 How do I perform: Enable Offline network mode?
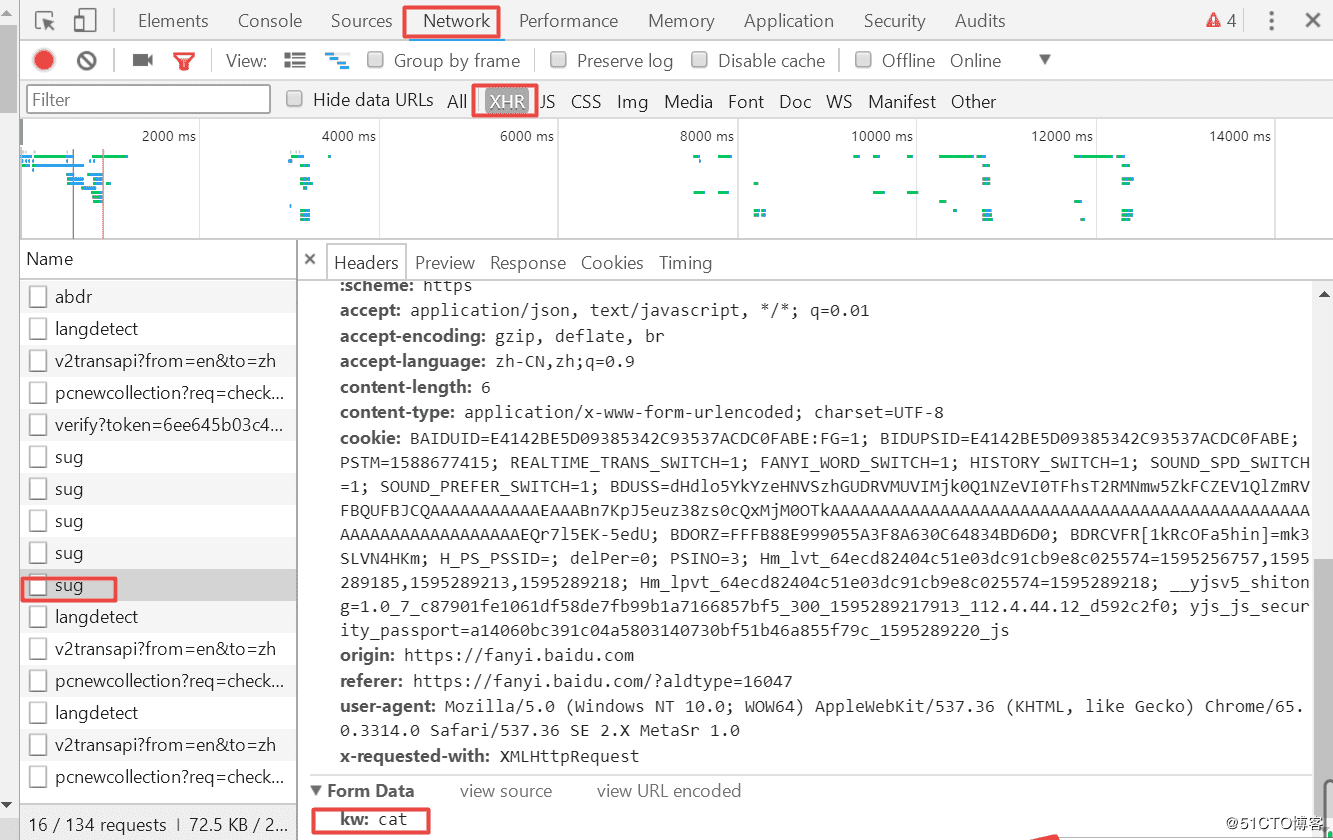click(862, 60)
